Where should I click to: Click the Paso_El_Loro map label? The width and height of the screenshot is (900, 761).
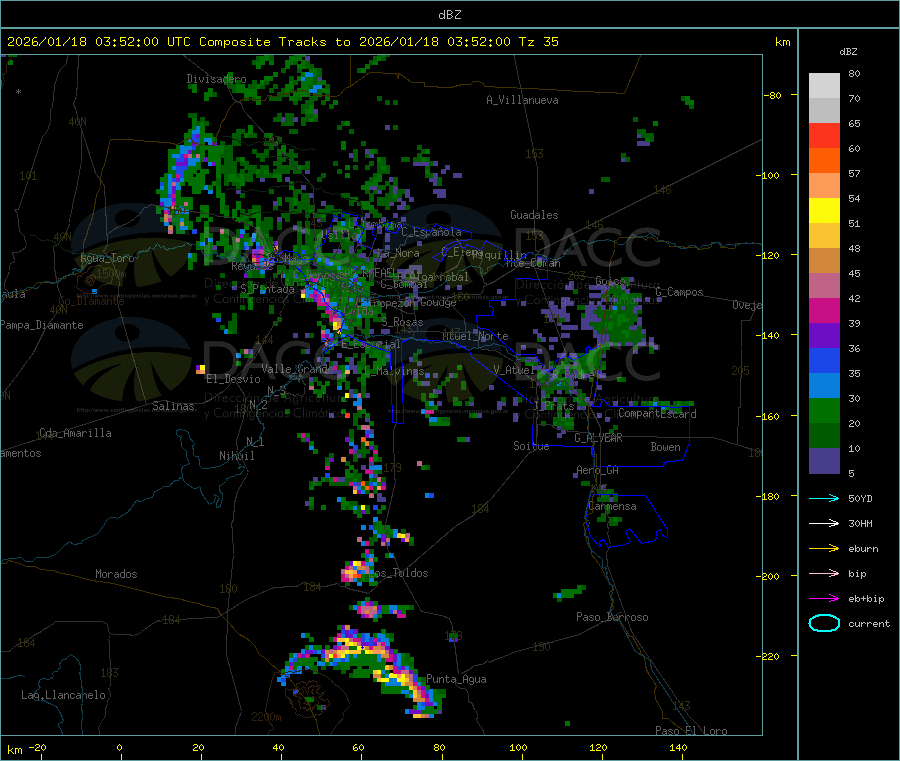(691, 731)
